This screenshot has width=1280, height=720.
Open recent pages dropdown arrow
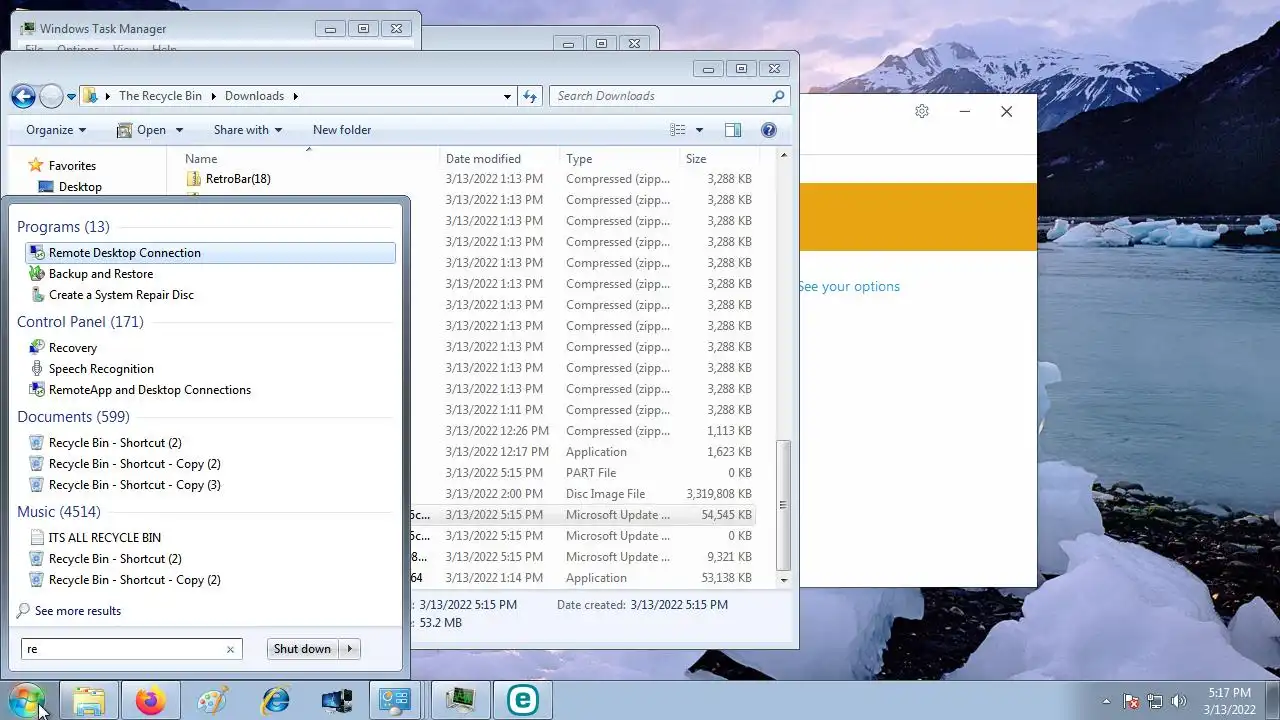pyautogui.click(x=71, y=97)
